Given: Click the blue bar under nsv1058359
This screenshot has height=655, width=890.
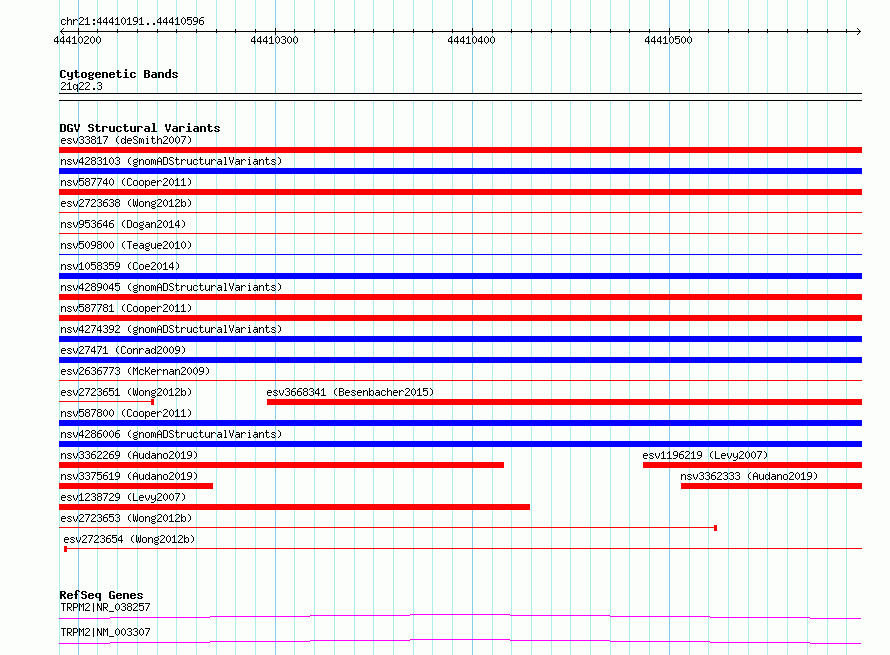Looking at the screenshot, I should tap(460, 276).
